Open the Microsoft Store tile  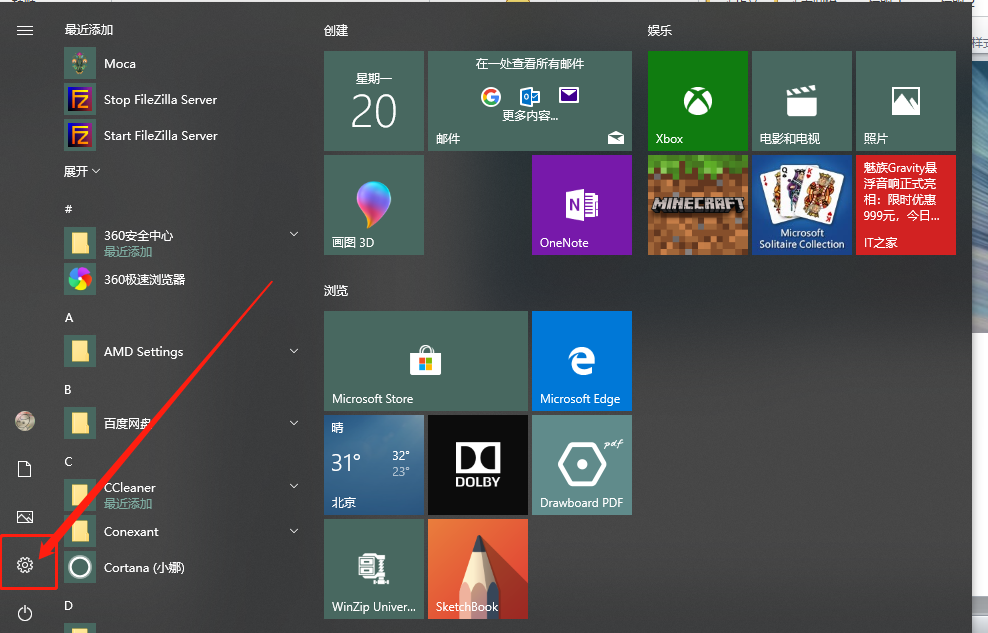(x=426, y=361)
